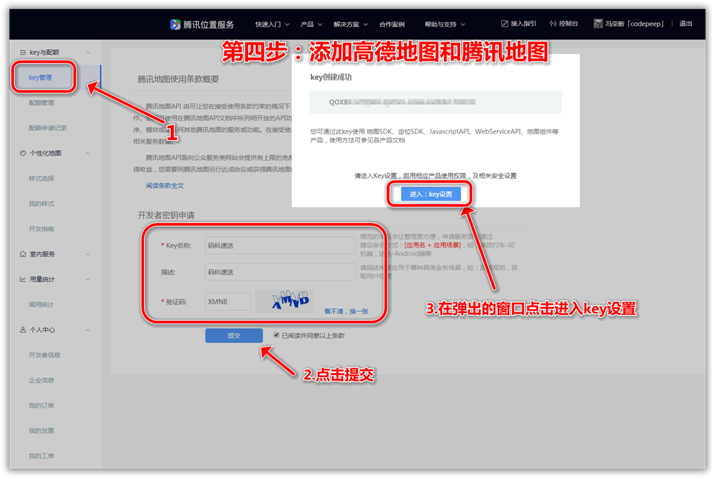Select key管理 in the sidebar
The image size is (714, 478).
pos(41,78)
